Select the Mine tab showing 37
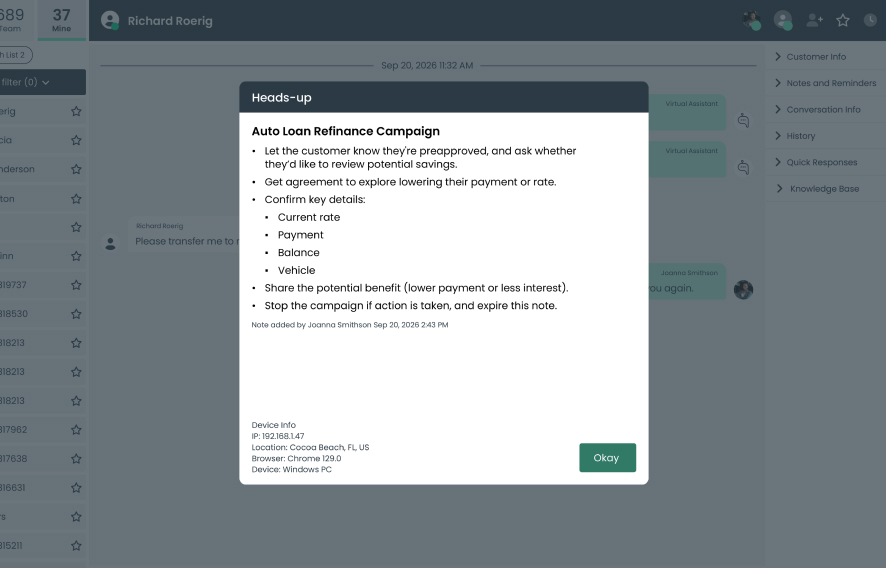Viewport: 886px width, 568px height. (x=62, y=20)
